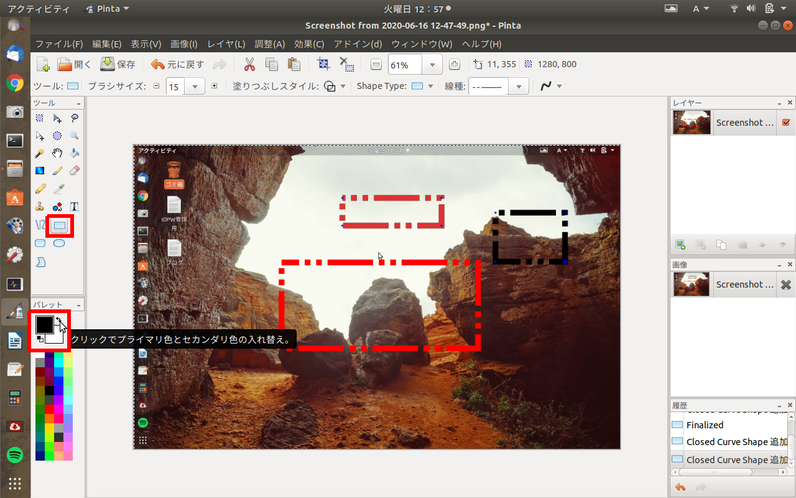
Task: Decrease brush size with minus button
Action: 156,86
